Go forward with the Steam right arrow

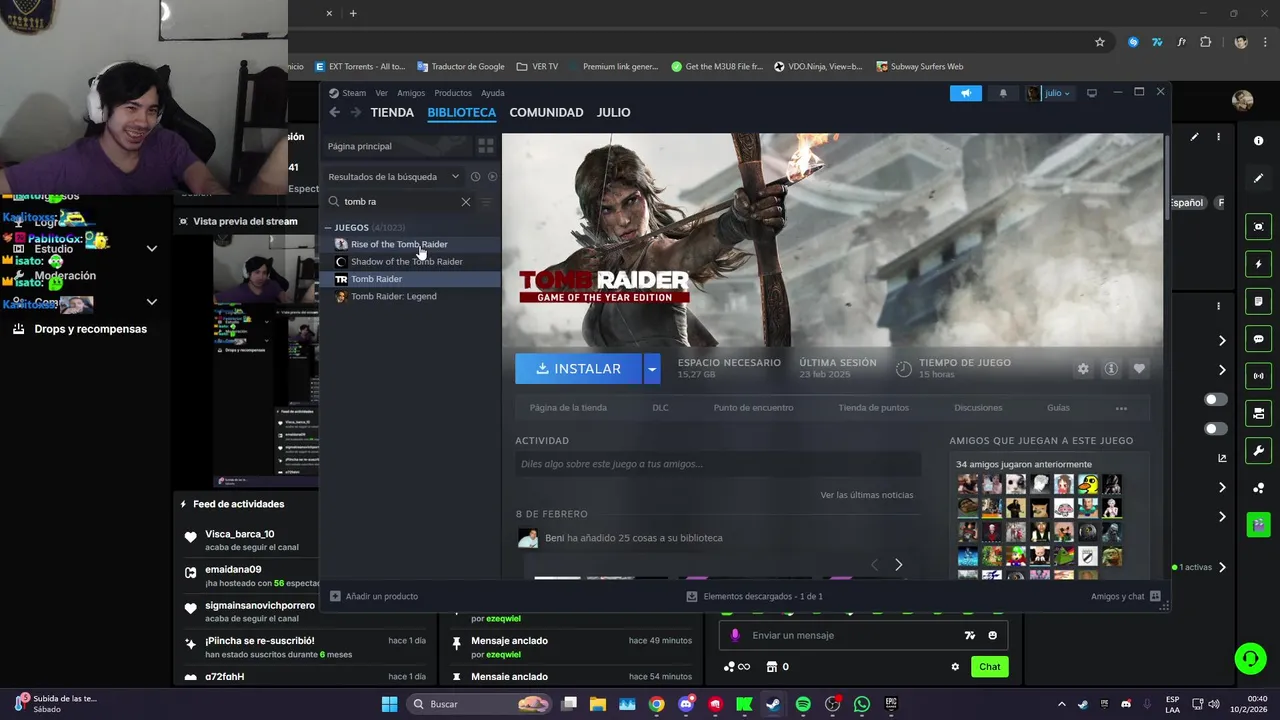point(354,113)
